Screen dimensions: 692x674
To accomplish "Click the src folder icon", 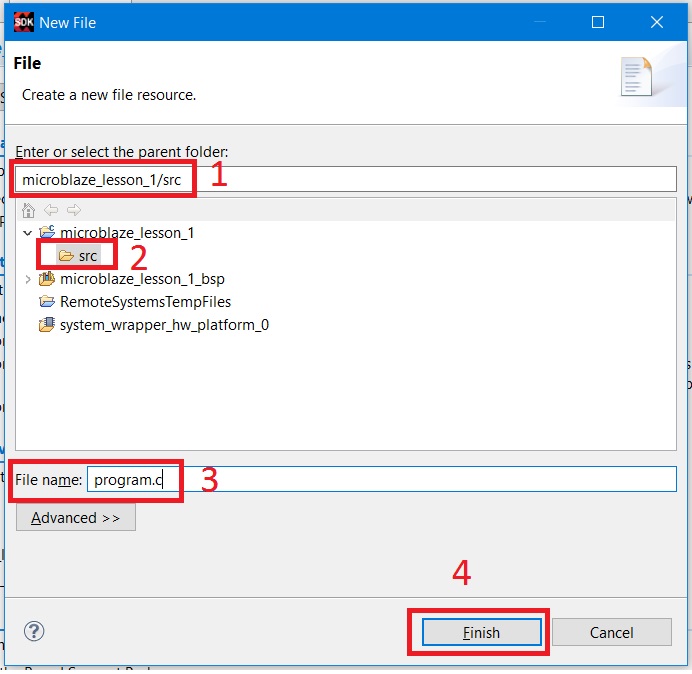I will pyautogui.click(x=66, y=256).
